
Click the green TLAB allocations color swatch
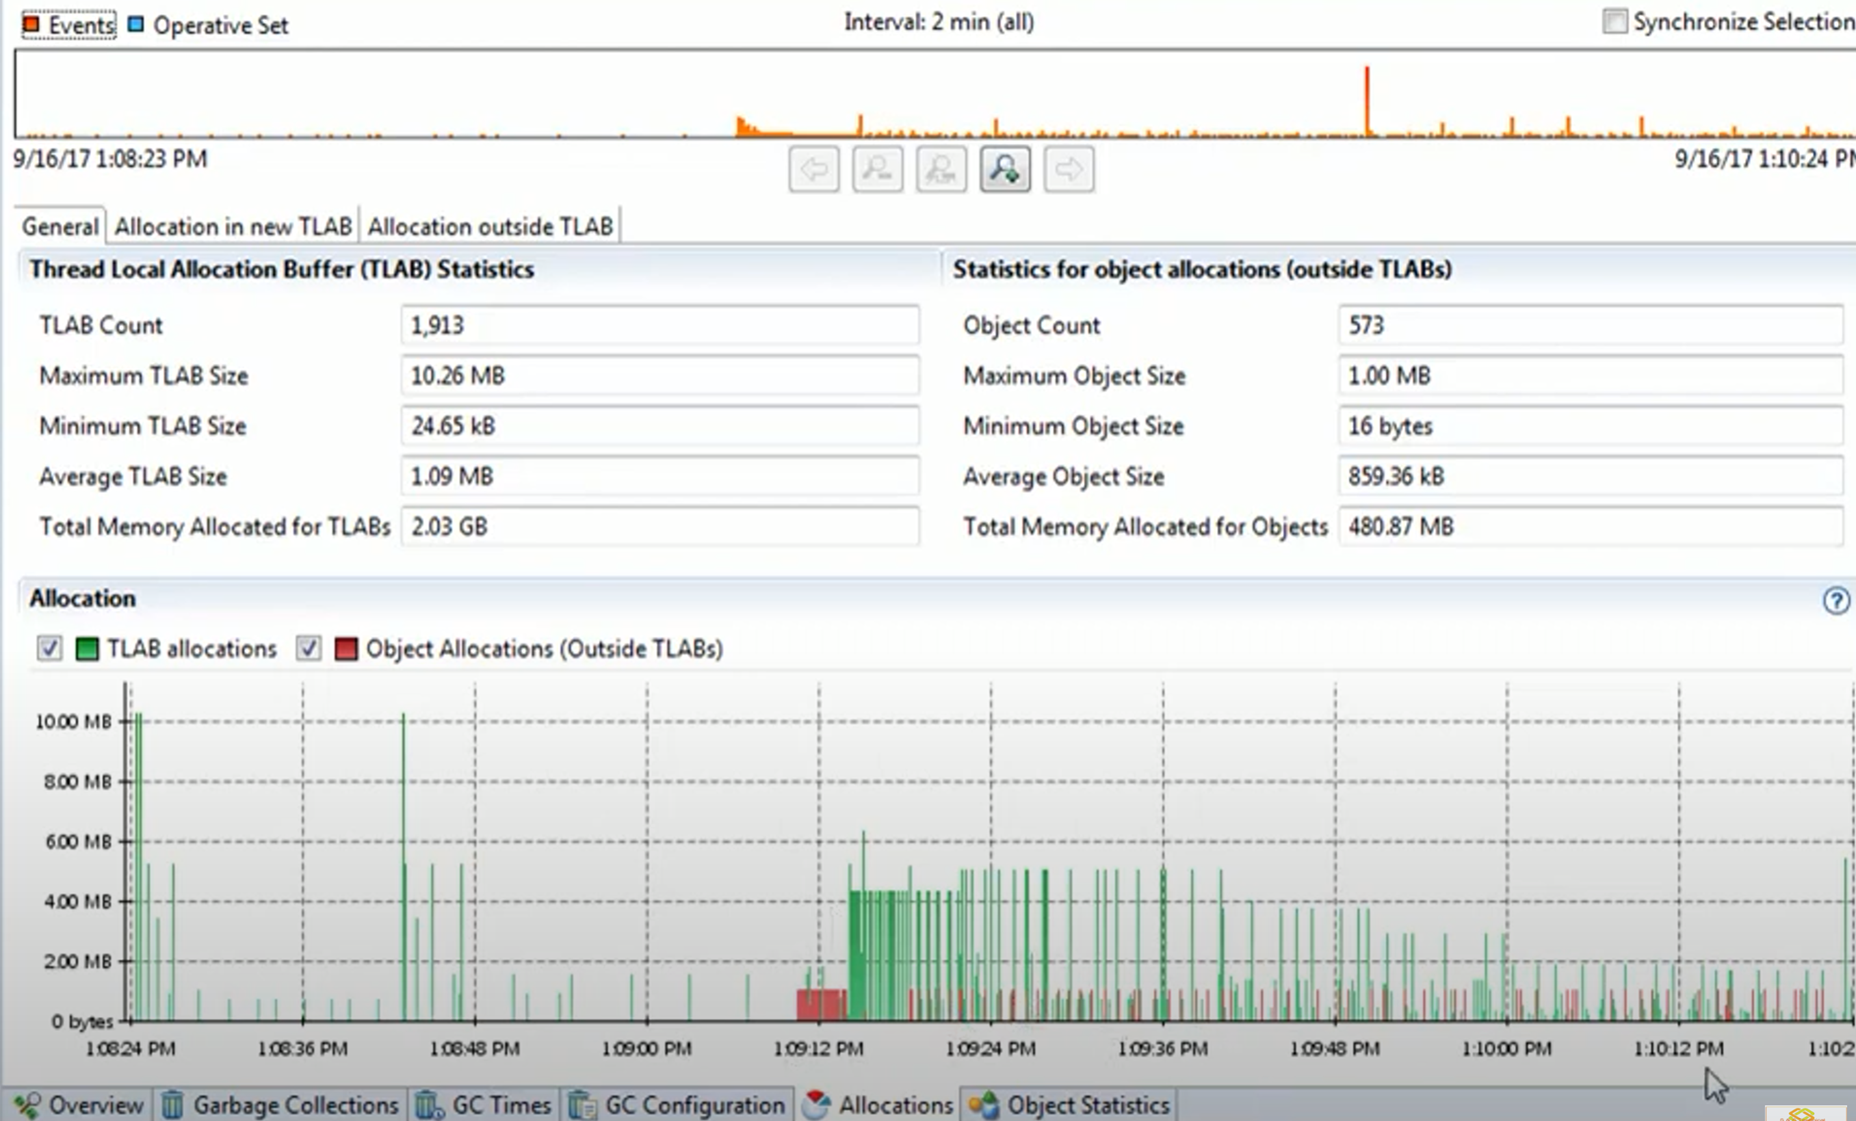click(87, 649)
